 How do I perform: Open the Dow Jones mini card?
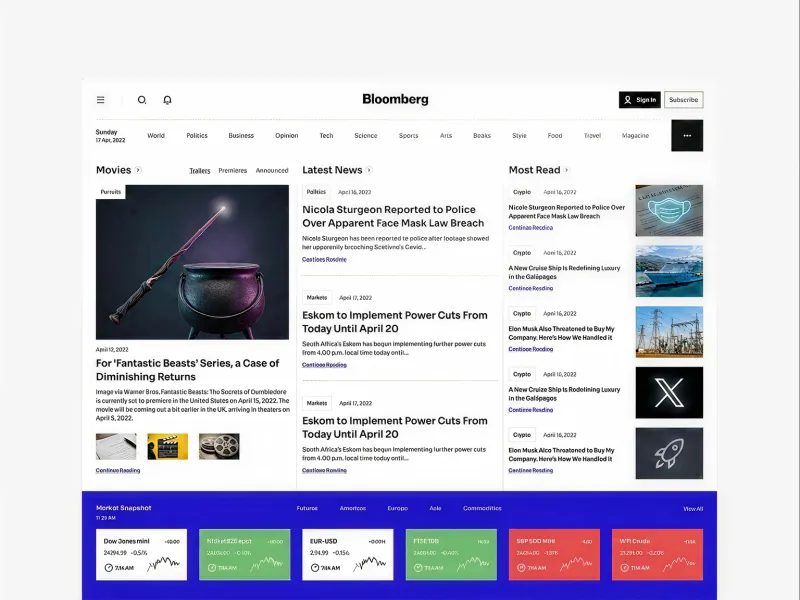(141, 555)
